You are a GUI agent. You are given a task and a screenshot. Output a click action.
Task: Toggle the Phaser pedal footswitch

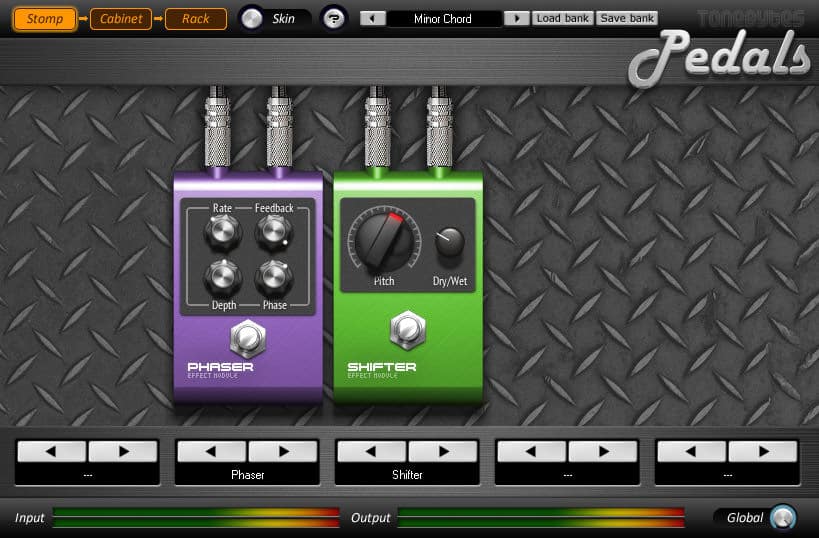(248, 338)
